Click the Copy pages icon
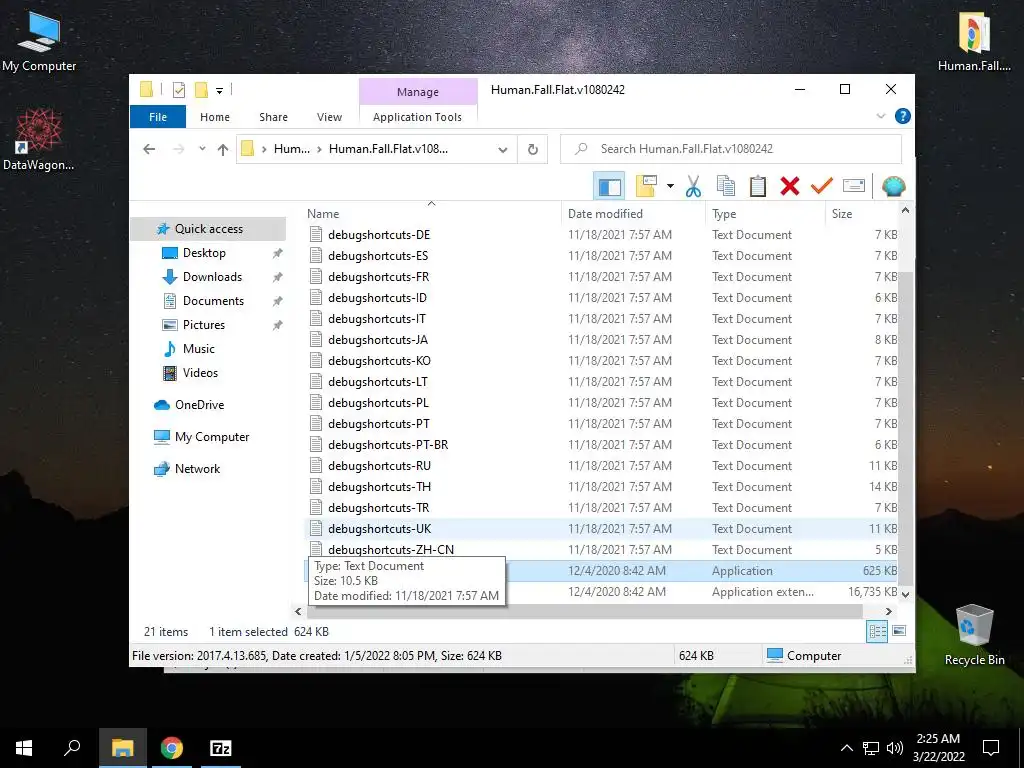Viewport: 1024px width, 768px height. pos(726,187)
